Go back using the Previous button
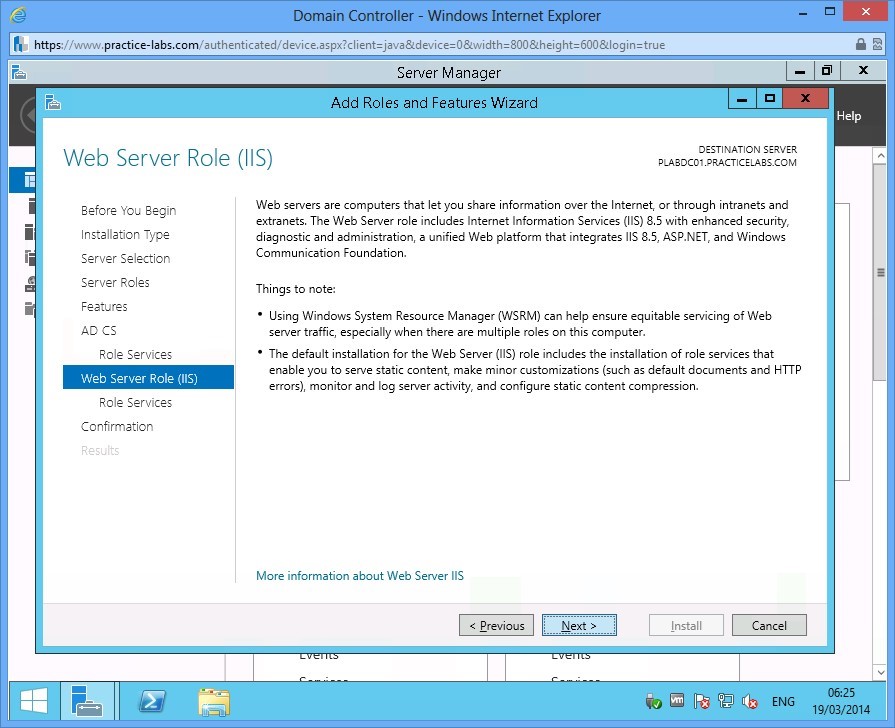Image resolution: width=895 pixels, height=728 pixels. click(495, 624)
